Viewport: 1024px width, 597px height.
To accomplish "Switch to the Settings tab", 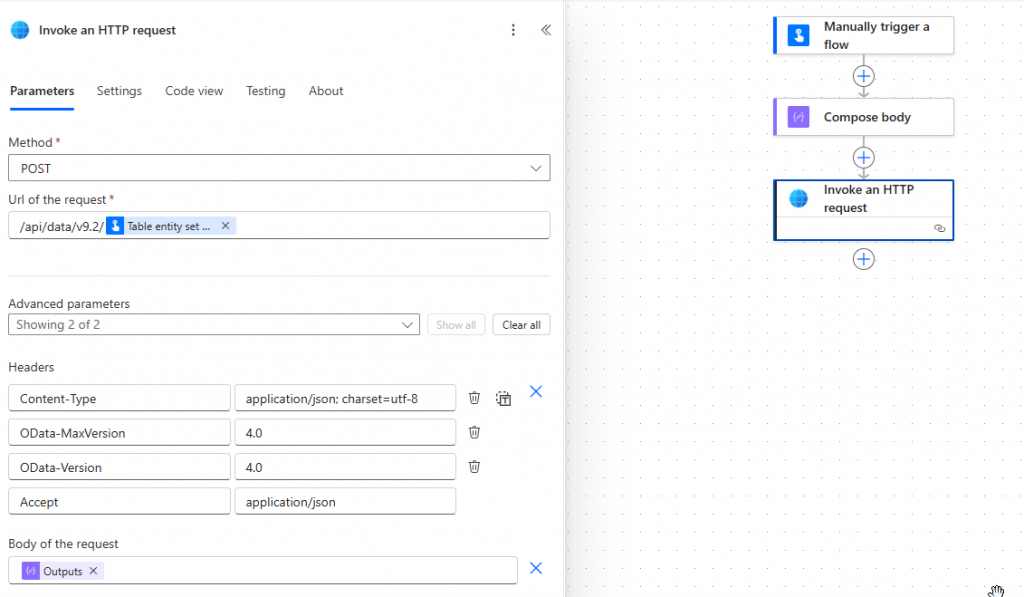I will [119, 91].
